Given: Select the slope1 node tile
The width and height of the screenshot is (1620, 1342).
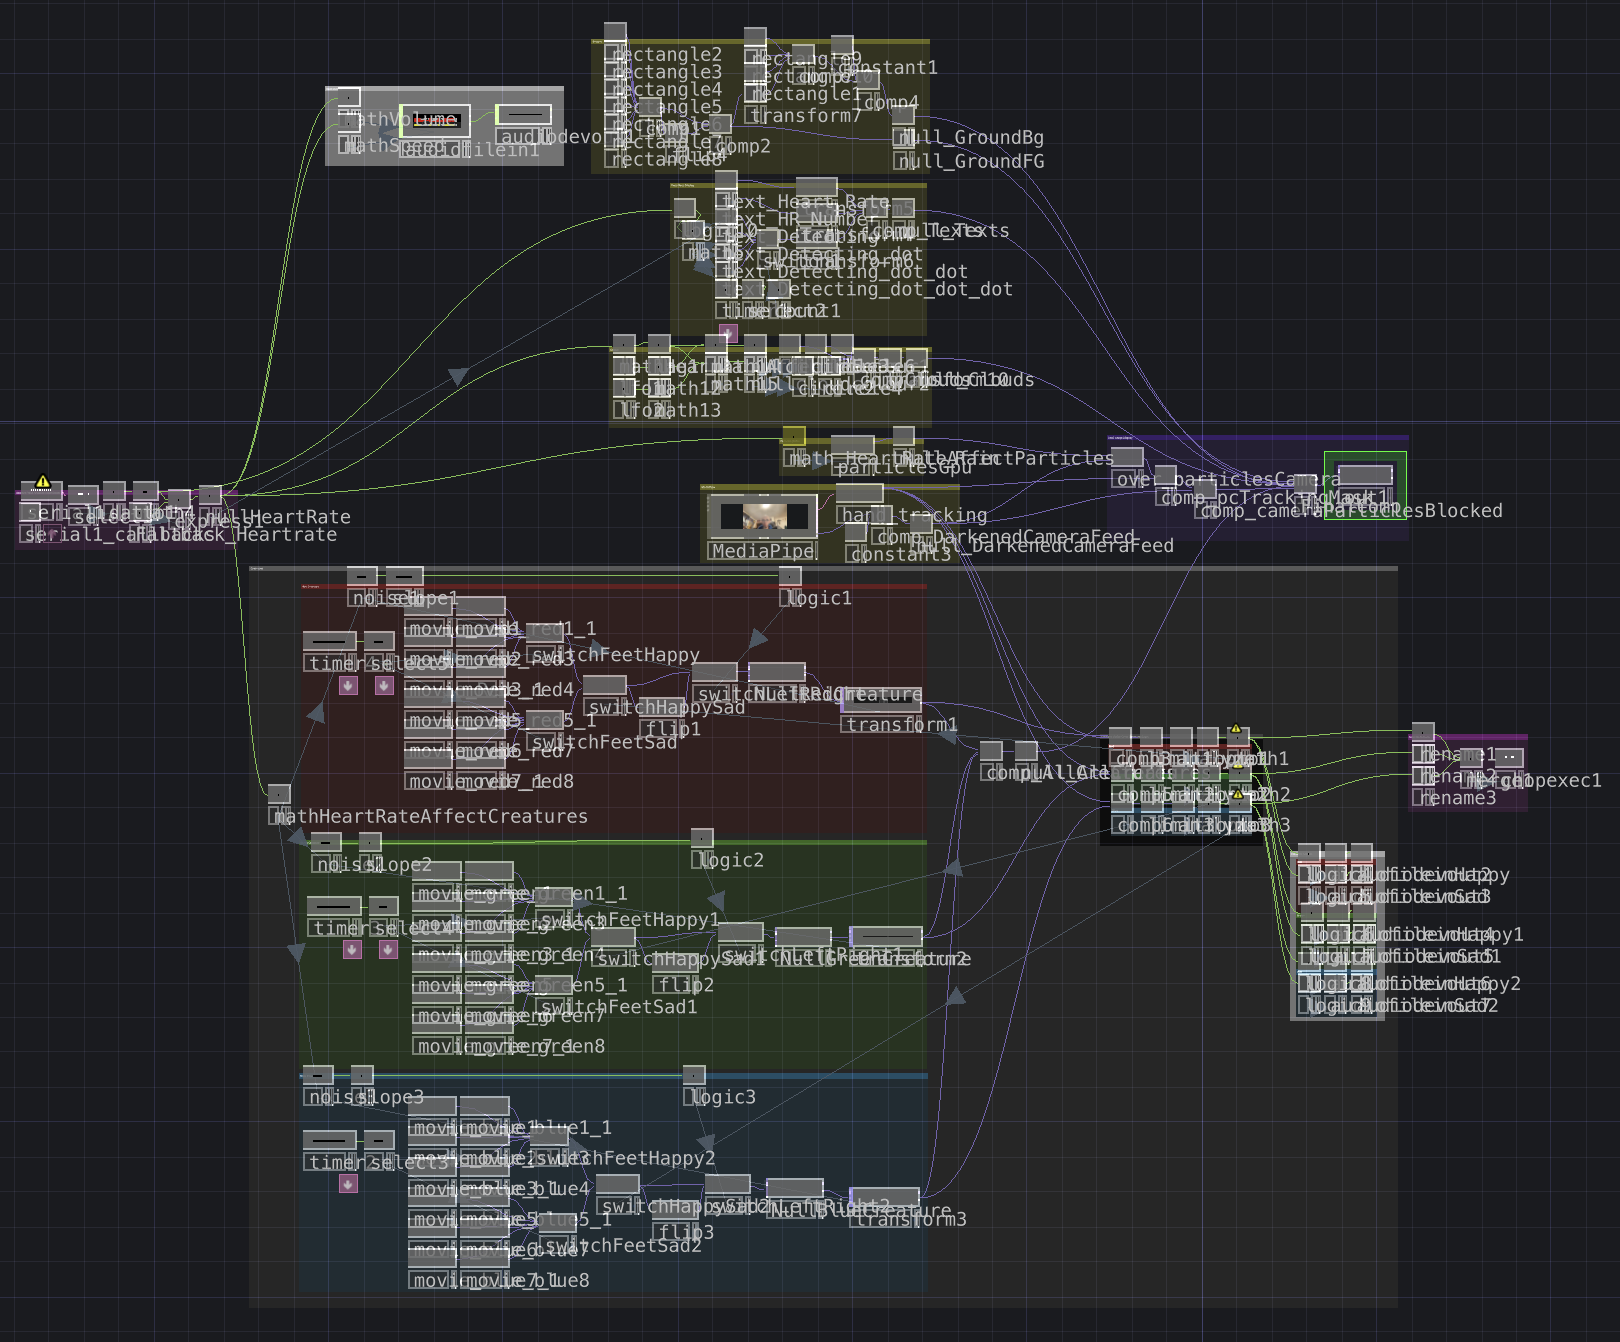Looking at the screenshot, I should (x=404, y=576).
